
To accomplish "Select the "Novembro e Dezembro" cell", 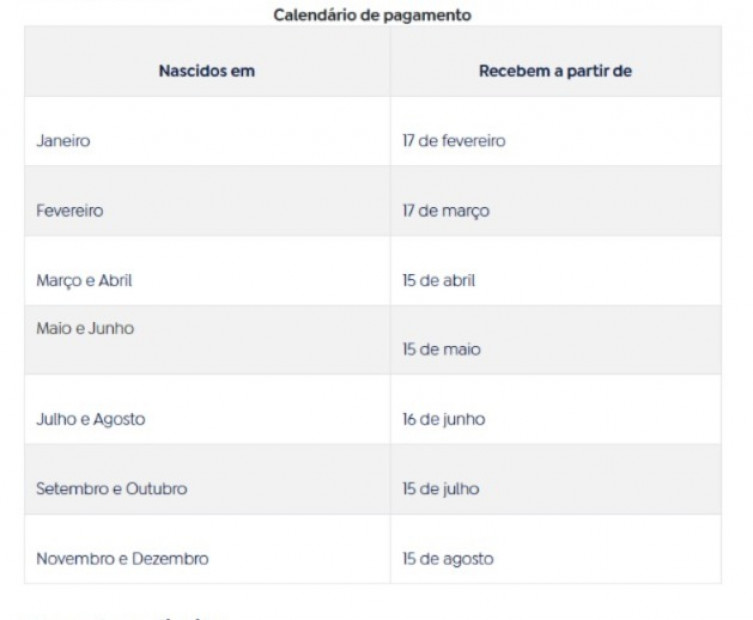I will 122,559.
